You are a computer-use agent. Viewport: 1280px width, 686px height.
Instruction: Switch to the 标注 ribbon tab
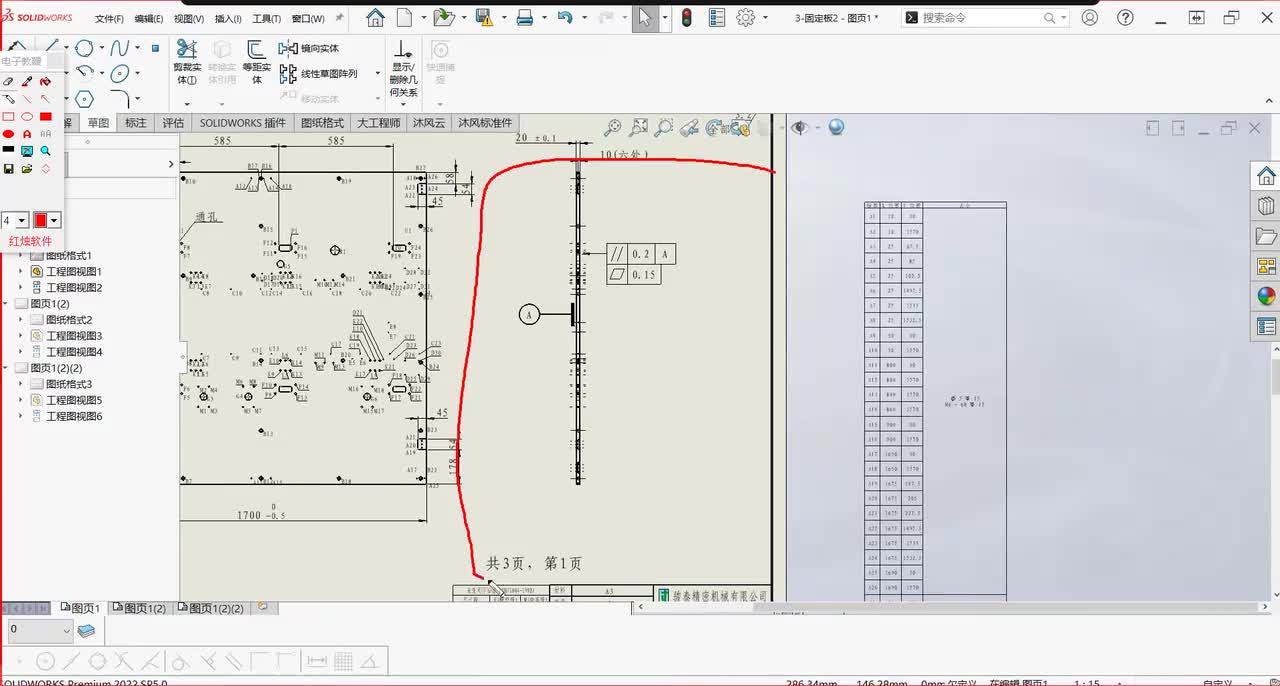point(135,123)
